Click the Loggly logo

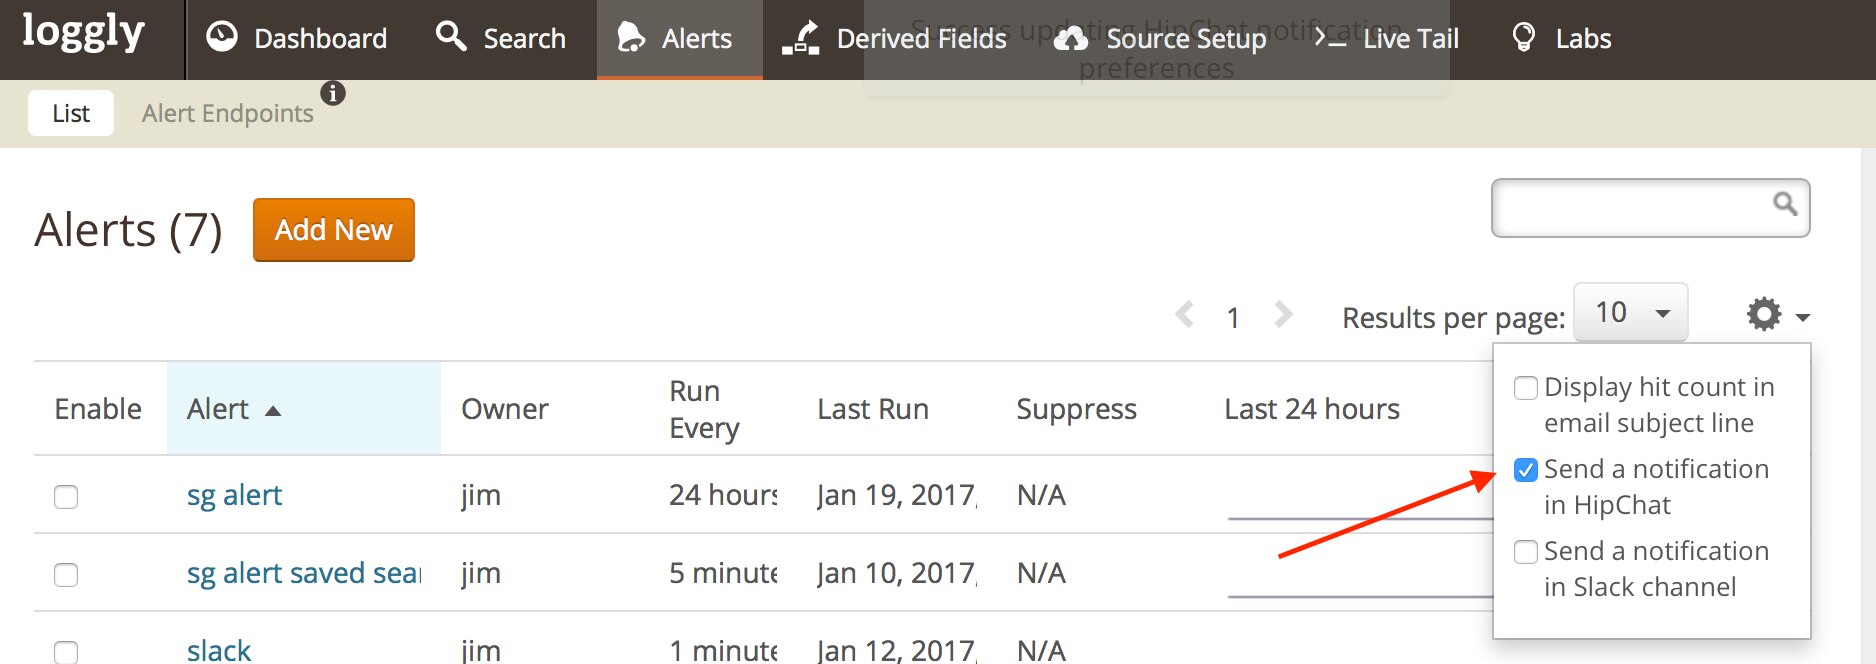click(x=84, y=34)
